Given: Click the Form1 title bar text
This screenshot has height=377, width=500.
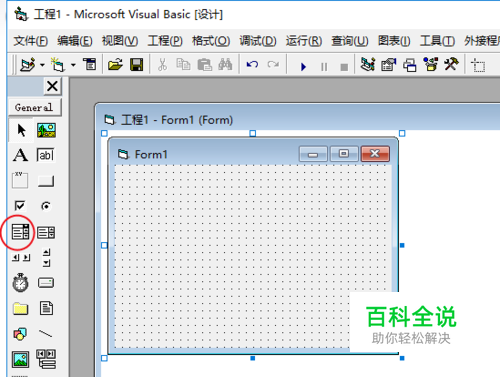Looking at the screenshot, I should (x=151, y=154).
